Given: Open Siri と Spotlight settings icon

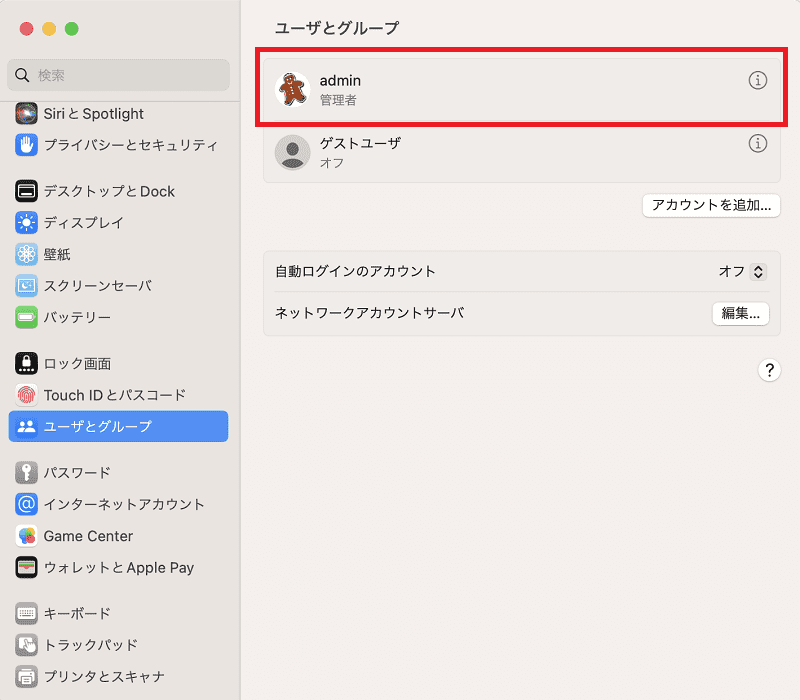Looking at the screenshot, I should click(26, 114).
